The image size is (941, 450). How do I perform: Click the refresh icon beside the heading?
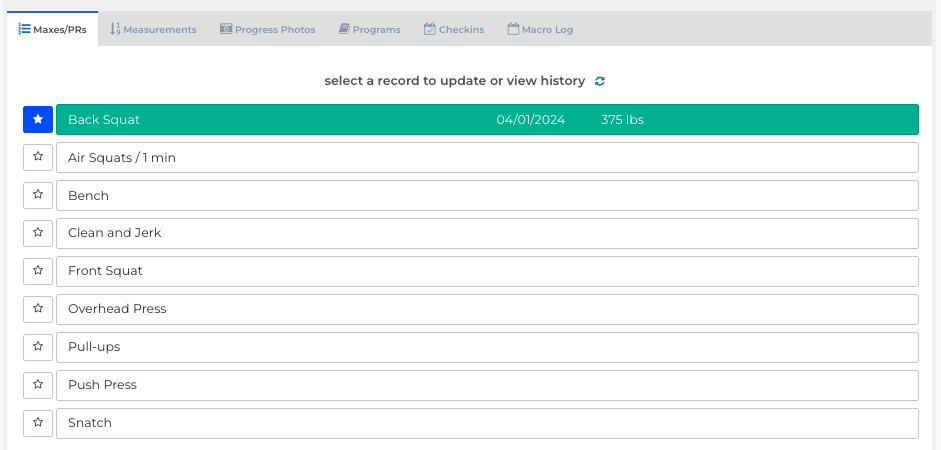click(x=600, y=81)
